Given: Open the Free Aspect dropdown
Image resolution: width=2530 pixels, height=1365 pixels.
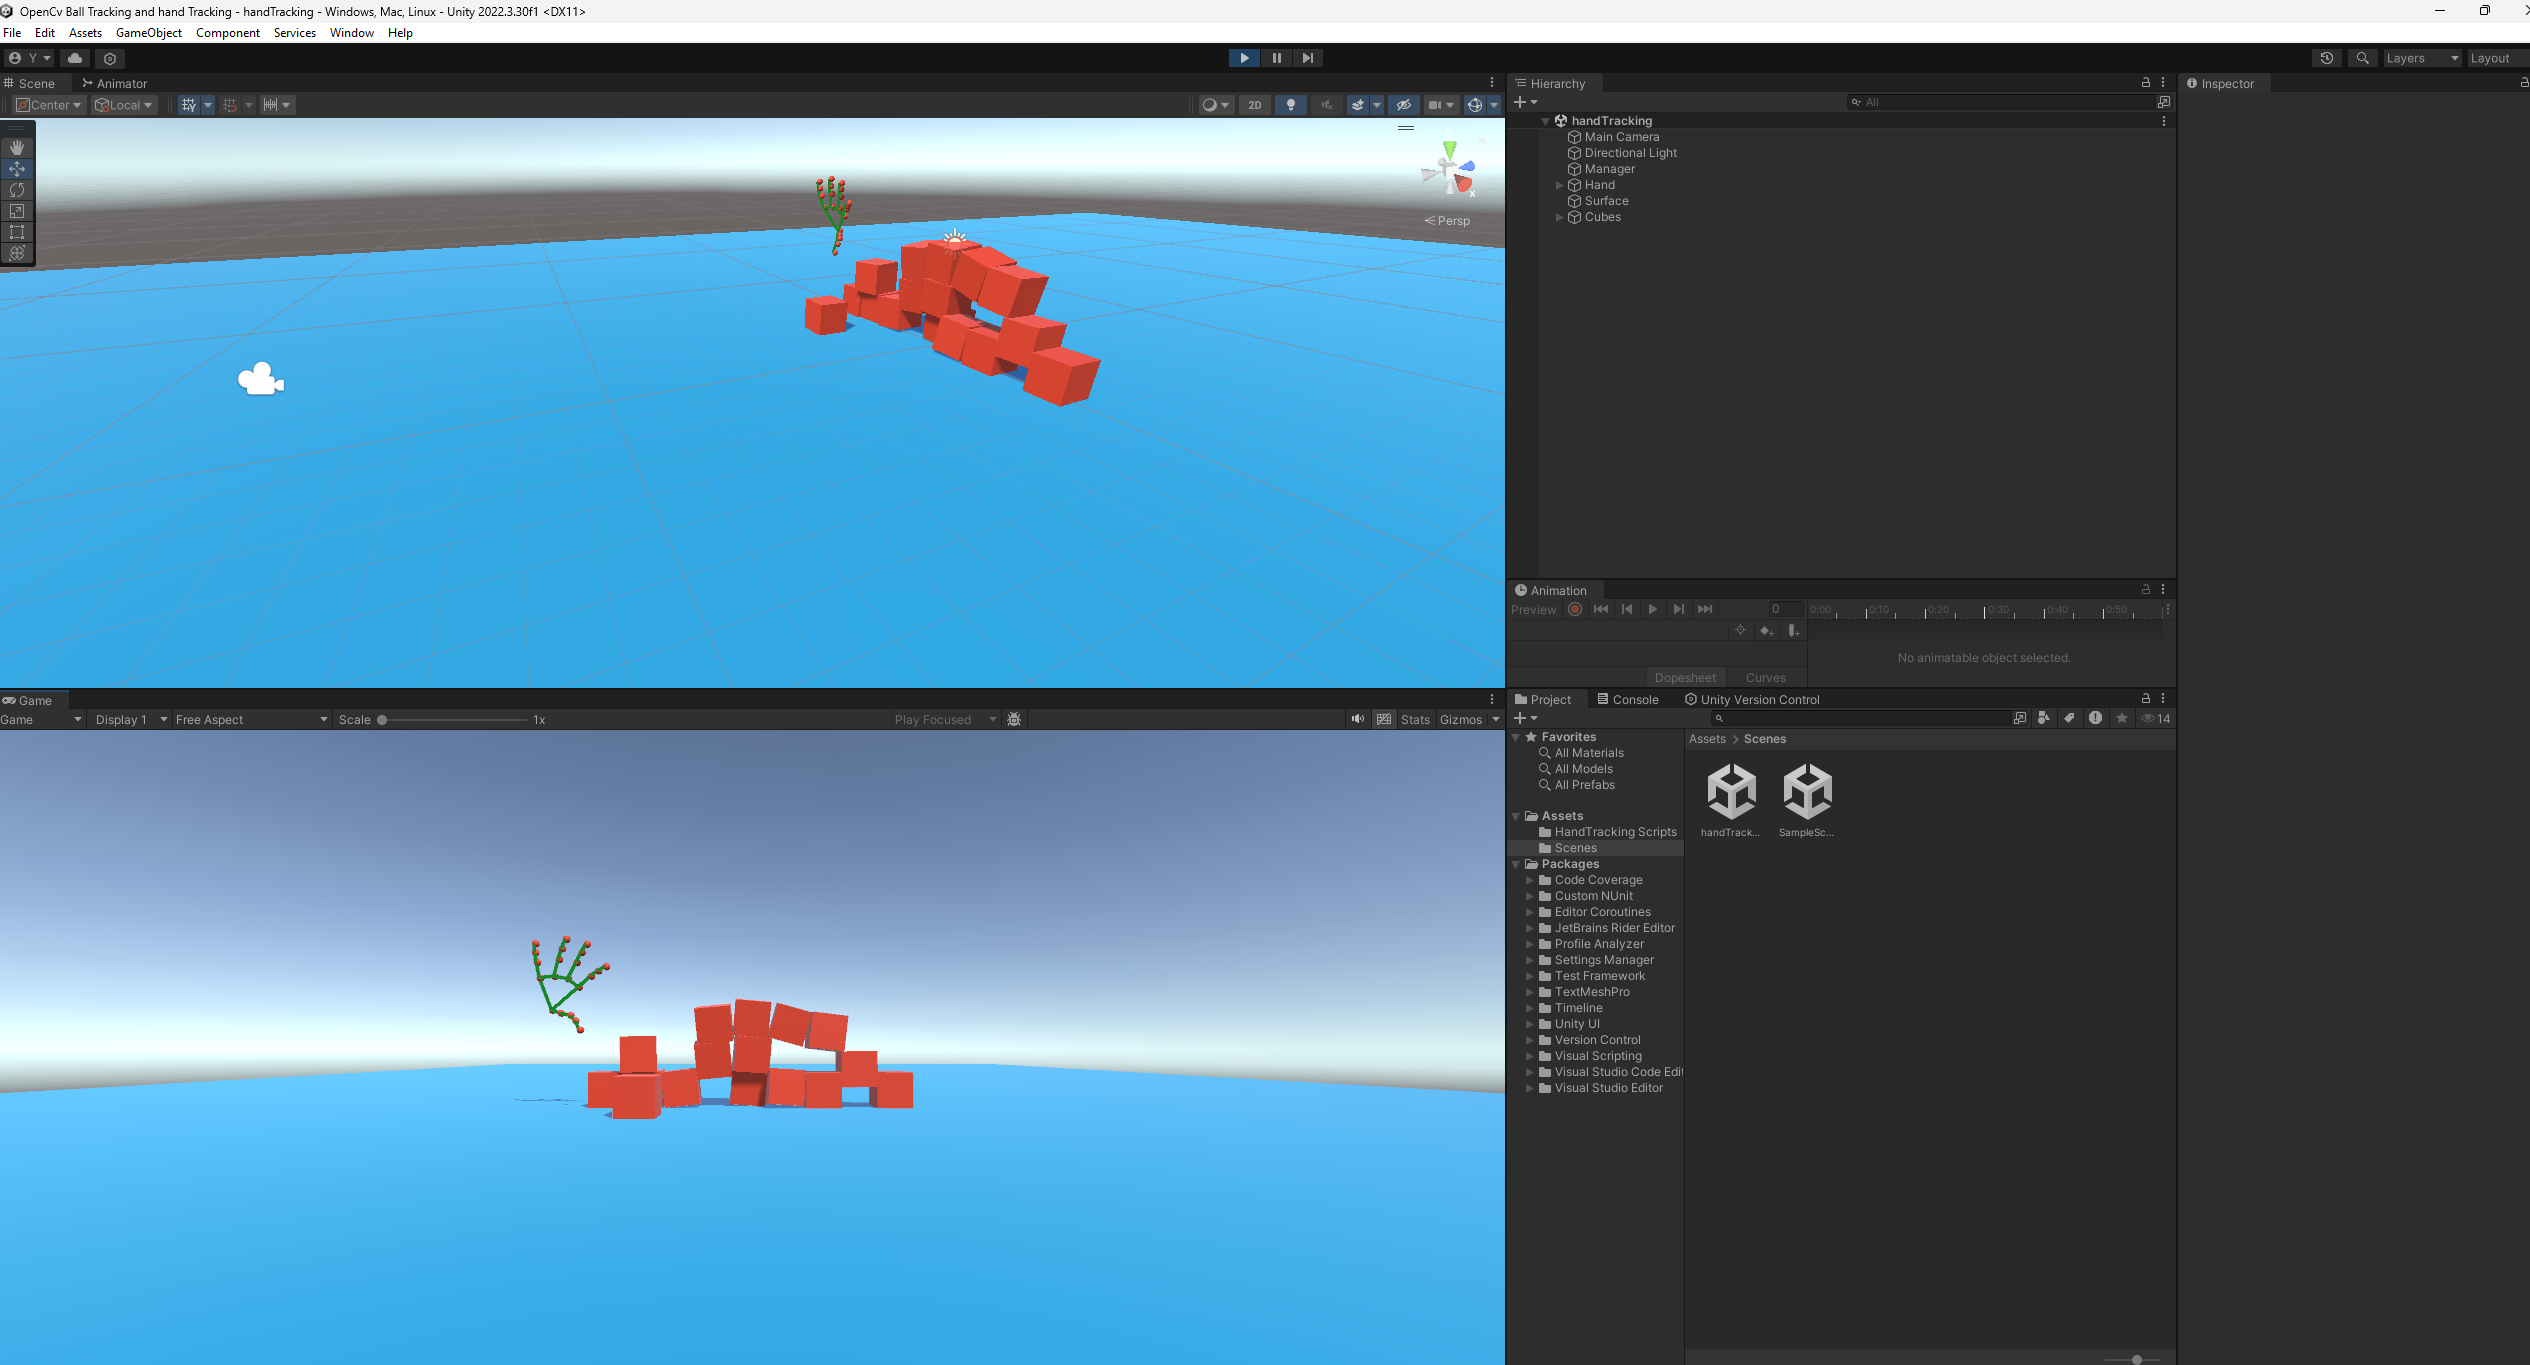Looking at the screenshot, I should (251, 719).
